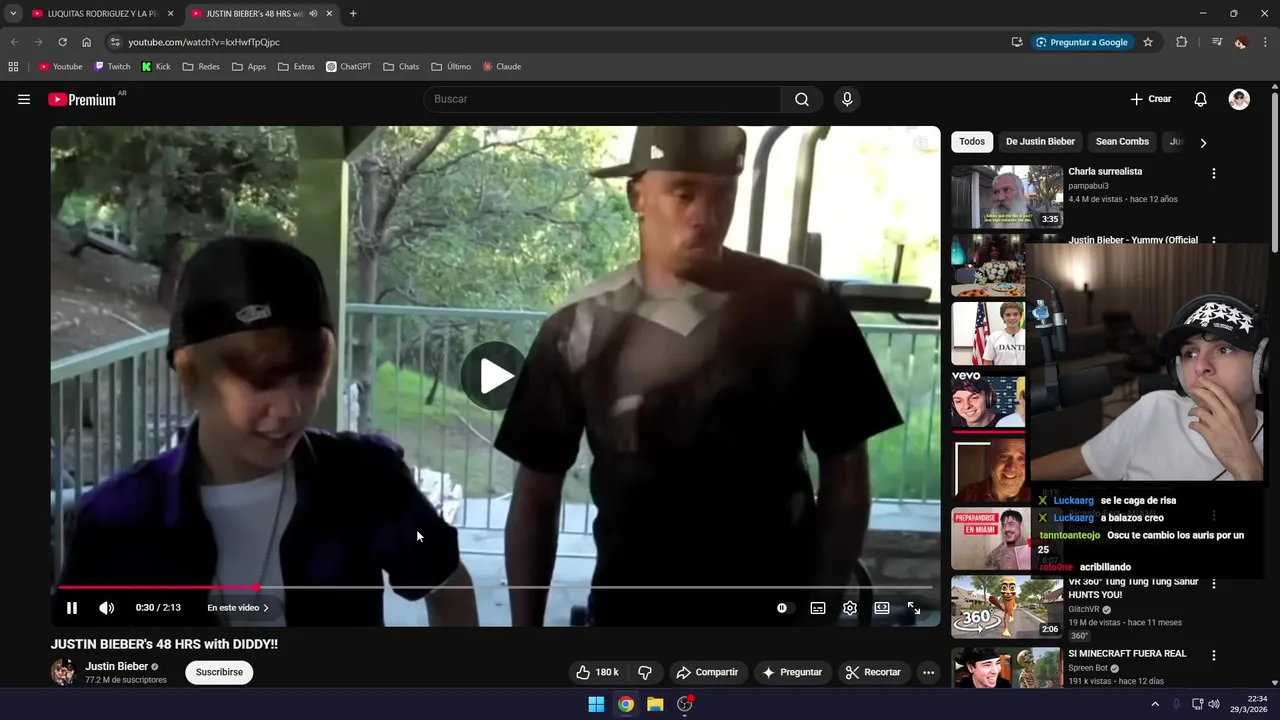The height and width of the screenshot is (720, 1280).
Task: Go to YouTube Premium home logo
Action: coord(82,99)
